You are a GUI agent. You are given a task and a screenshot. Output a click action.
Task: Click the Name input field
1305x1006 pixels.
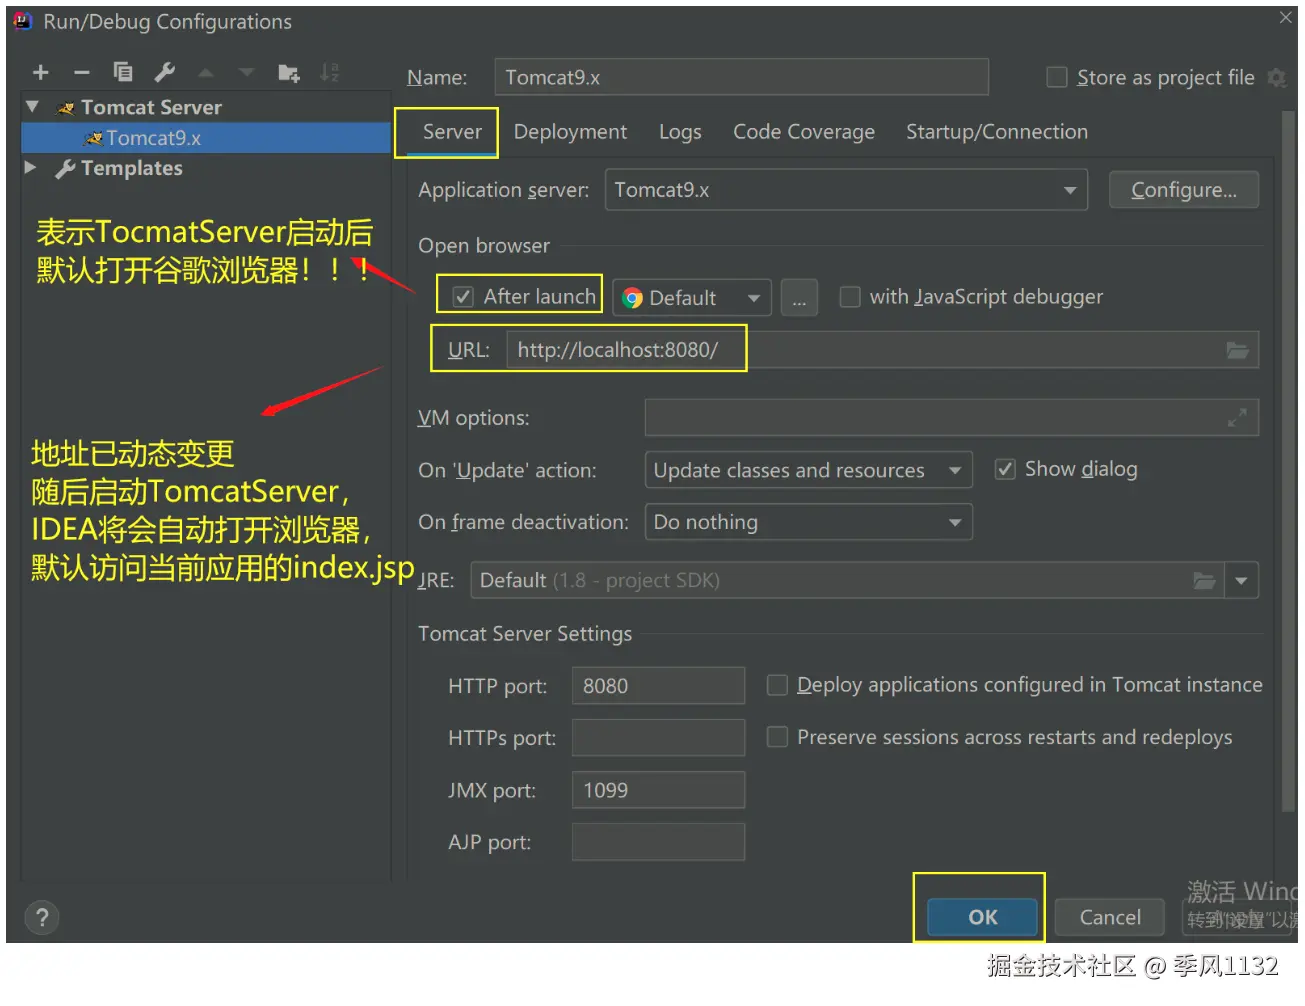741,77
